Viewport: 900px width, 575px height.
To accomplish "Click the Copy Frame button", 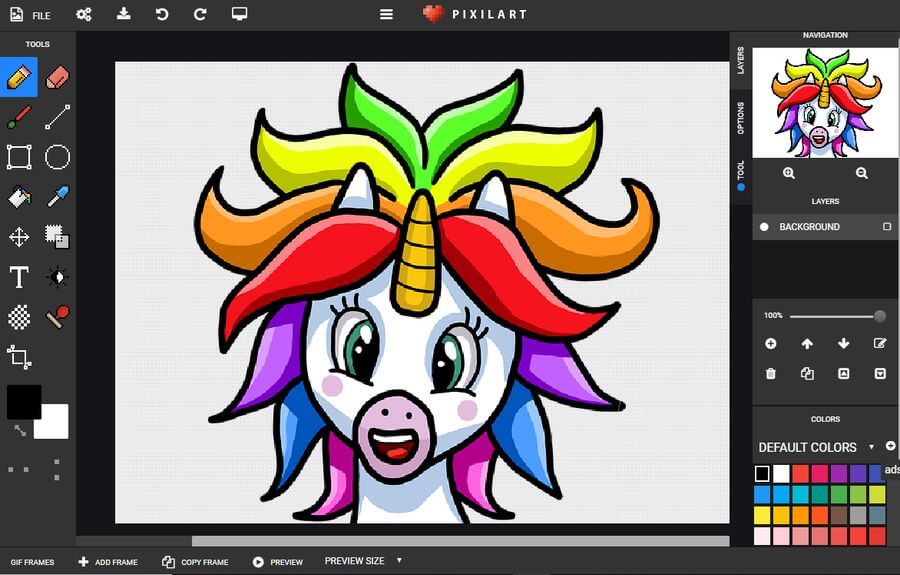I will (x=194, y=562).
